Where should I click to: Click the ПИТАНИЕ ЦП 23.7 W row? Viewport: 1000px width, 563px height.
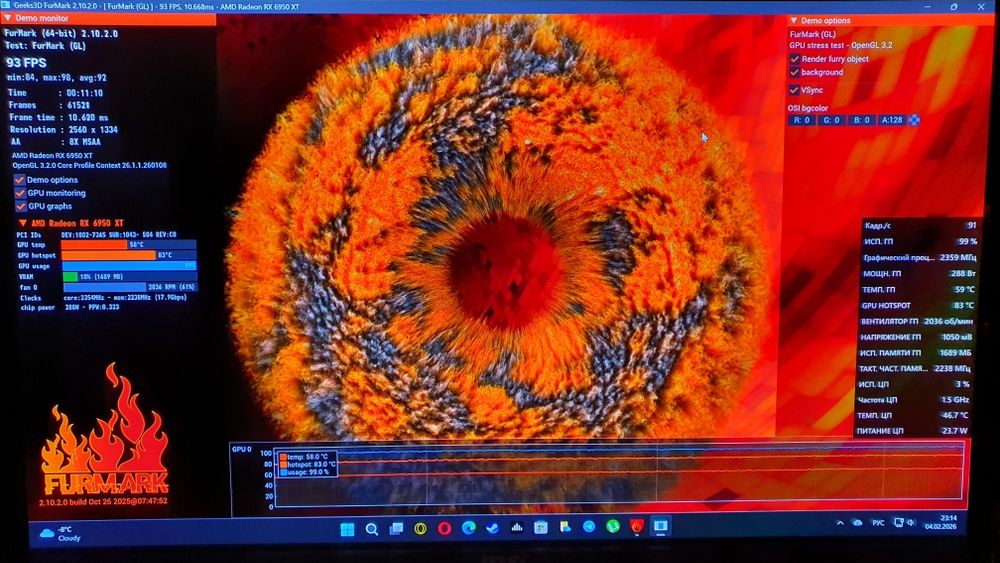912,431
